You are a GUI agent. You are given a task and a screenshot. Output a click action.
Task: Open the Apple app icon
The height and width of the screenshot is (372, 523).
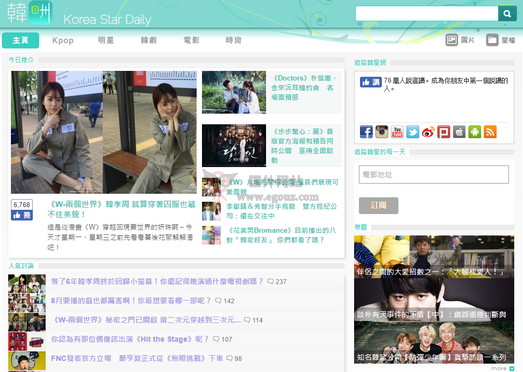click(459, 132)
